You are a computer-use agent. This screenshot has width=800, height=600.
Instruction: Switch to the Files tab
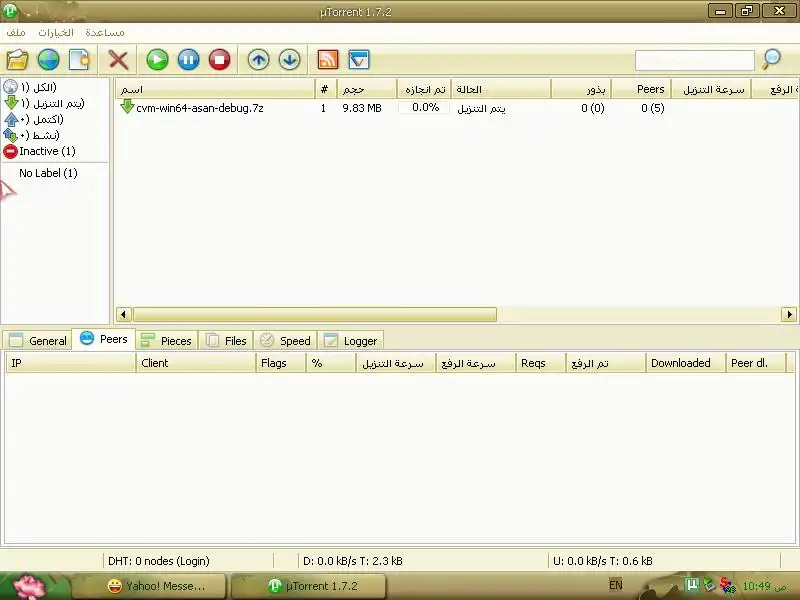click(x=226, y=340)
